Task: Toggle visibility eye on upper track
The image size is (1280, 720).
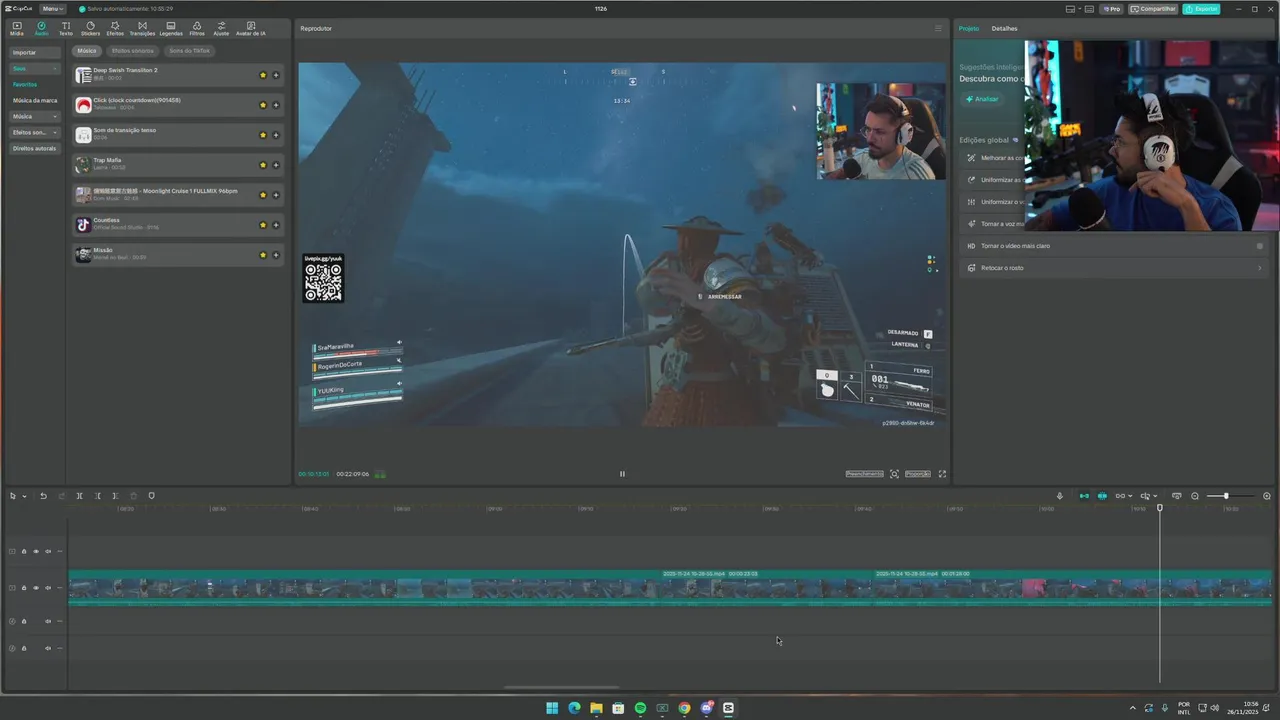Action: click(x=36, y=551)
